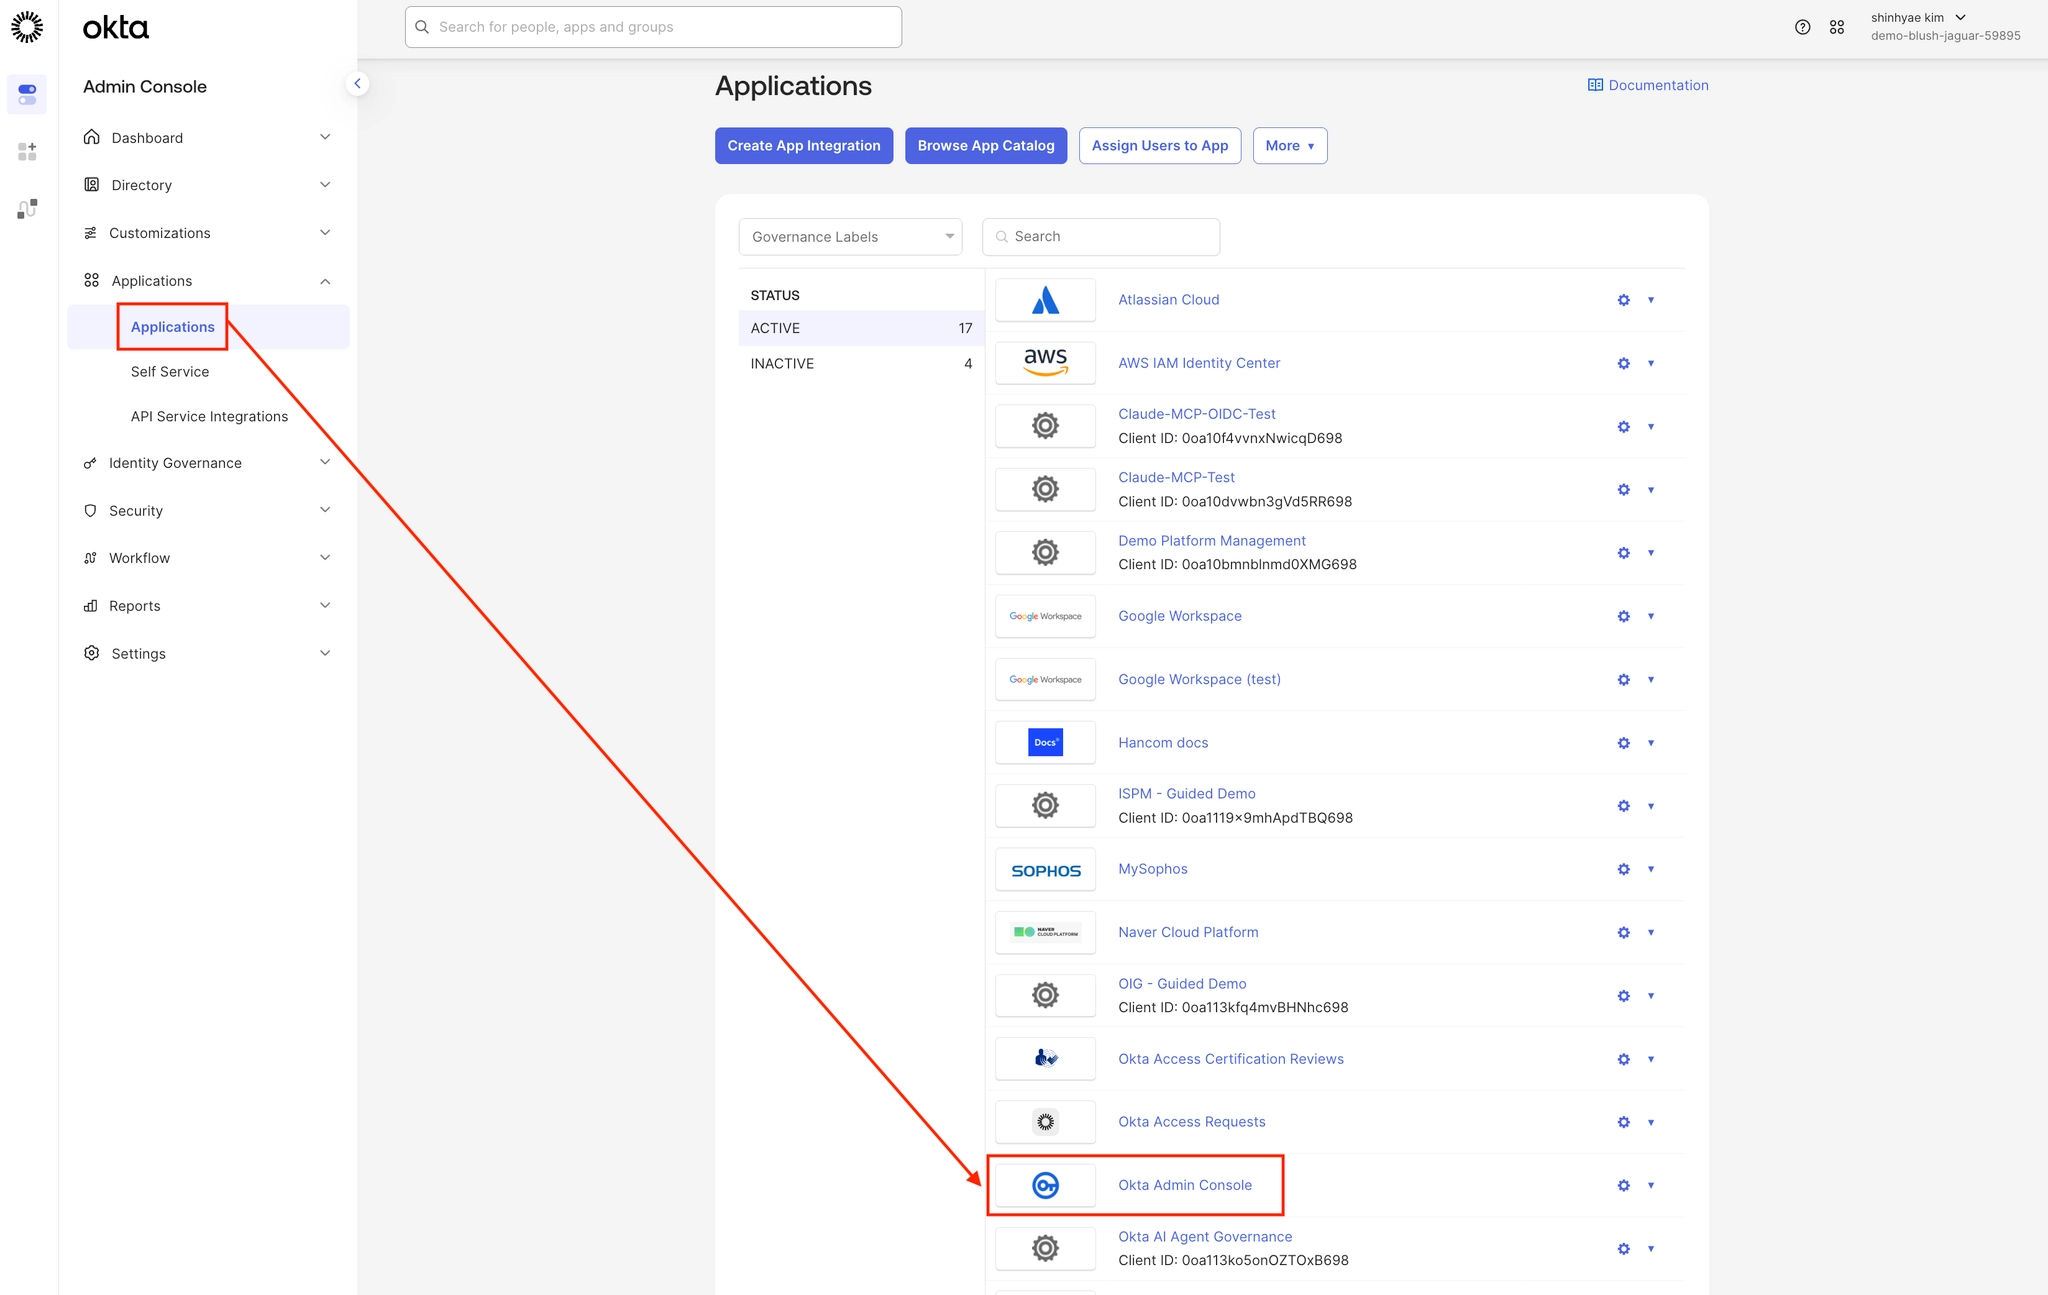Collapse sidebar with the arrow button
The image size is (2048, 1295).
[357, 84]
